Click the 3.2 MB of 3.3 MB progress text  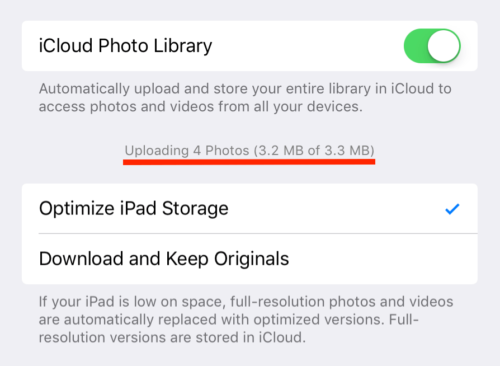tap(314, 151)
